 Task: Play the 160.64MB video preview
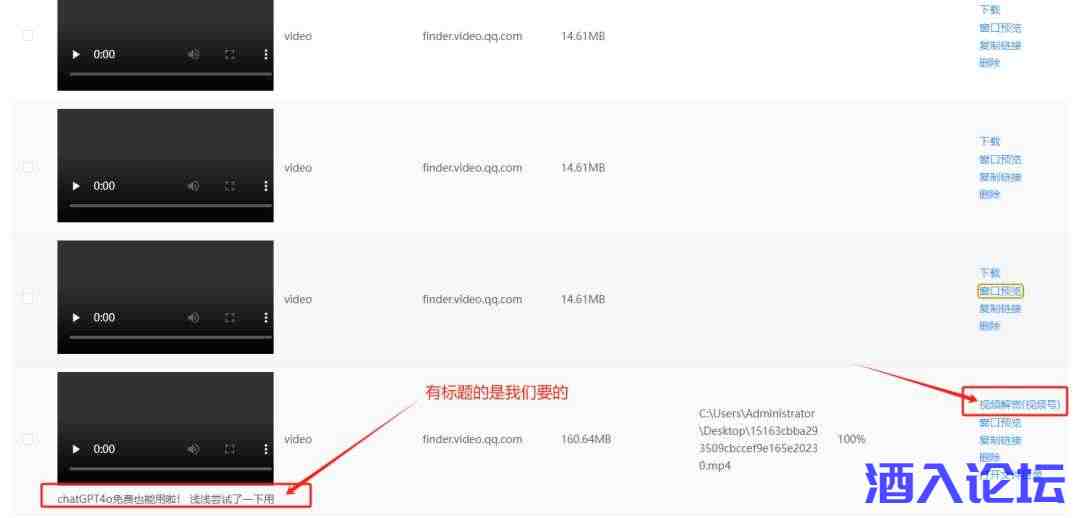pos(76,449)
